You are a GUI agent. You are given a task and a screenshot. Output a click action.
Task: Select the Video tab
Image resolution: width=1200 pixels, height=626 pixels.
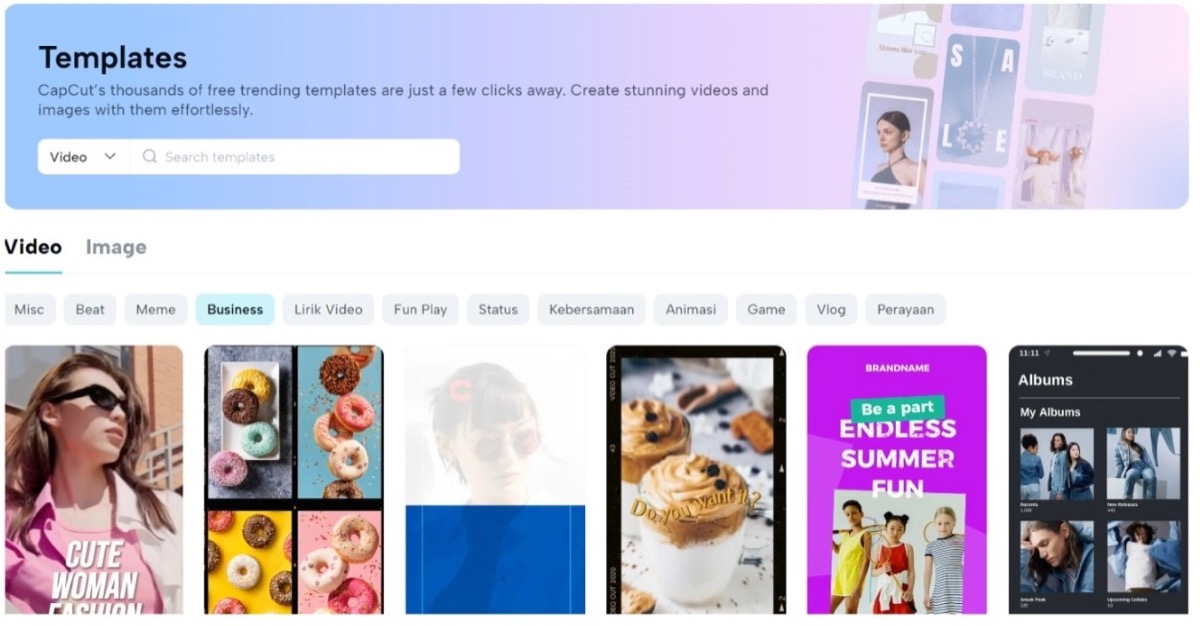coord(33,247)
